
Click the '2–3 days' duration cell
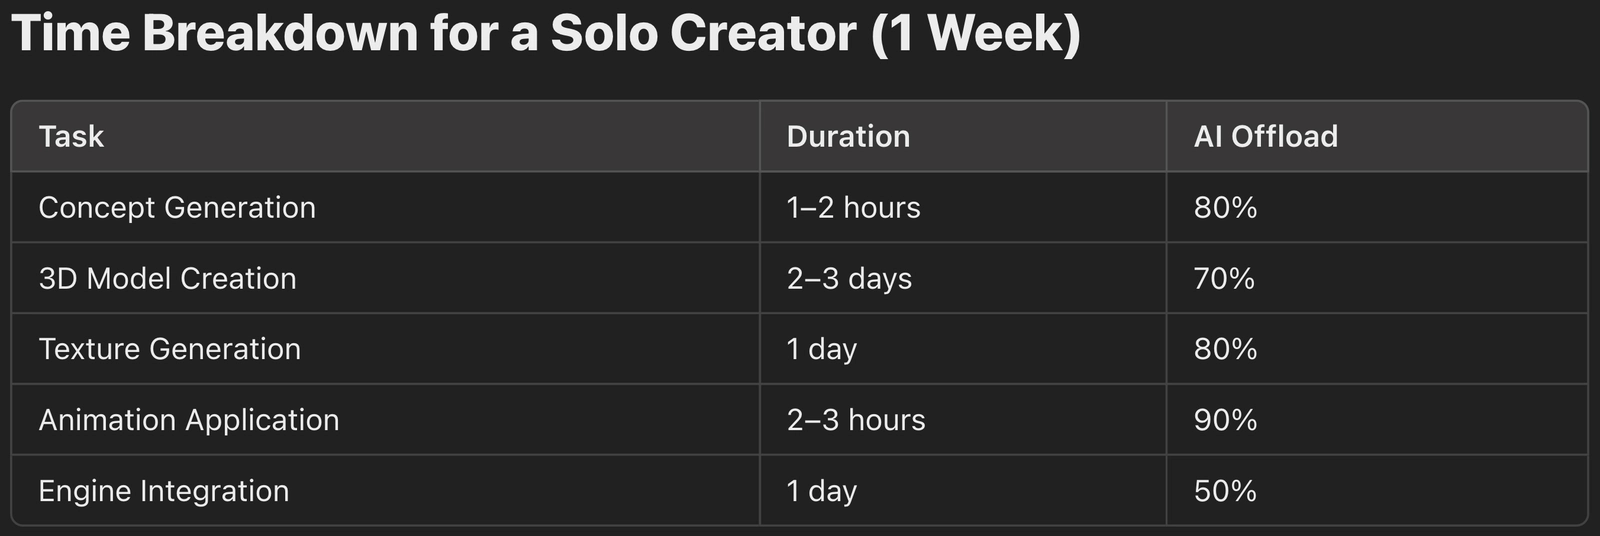pyautogui.click(x=849, y=278)
